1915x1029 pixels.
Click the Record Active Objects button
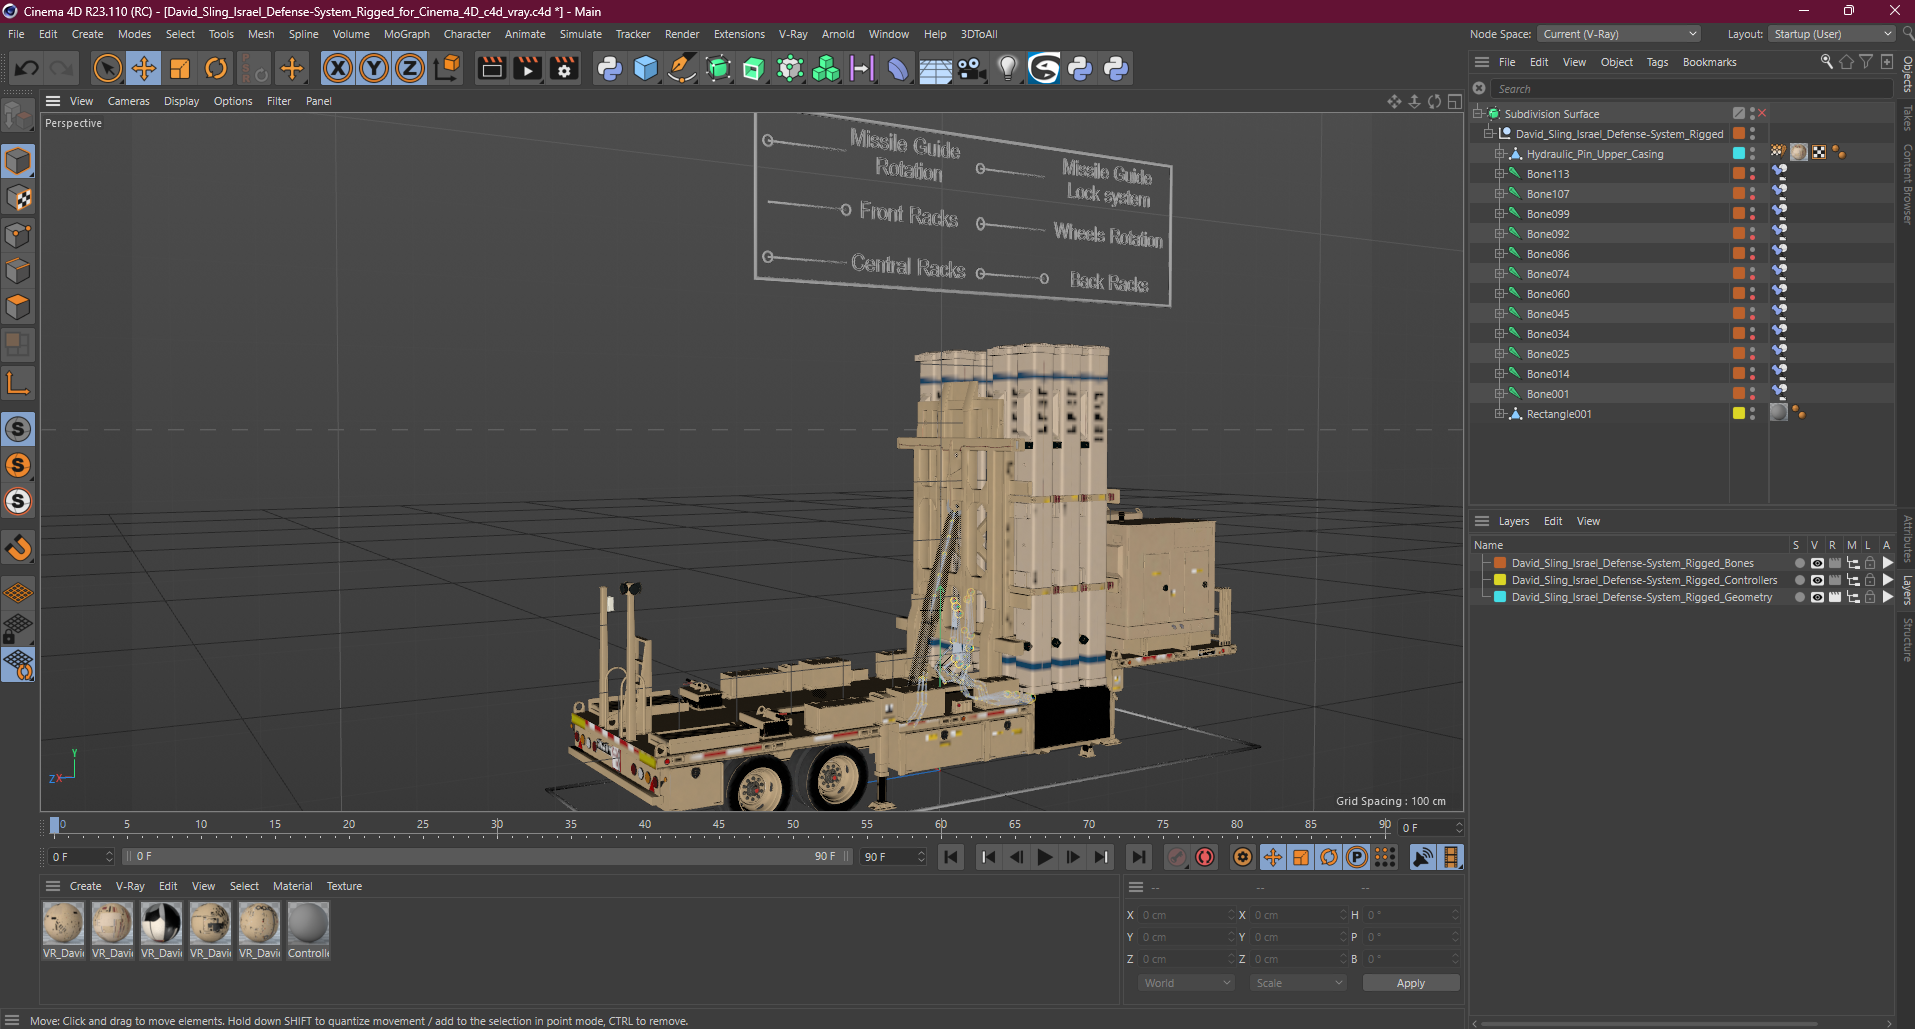pos(1178,857)
